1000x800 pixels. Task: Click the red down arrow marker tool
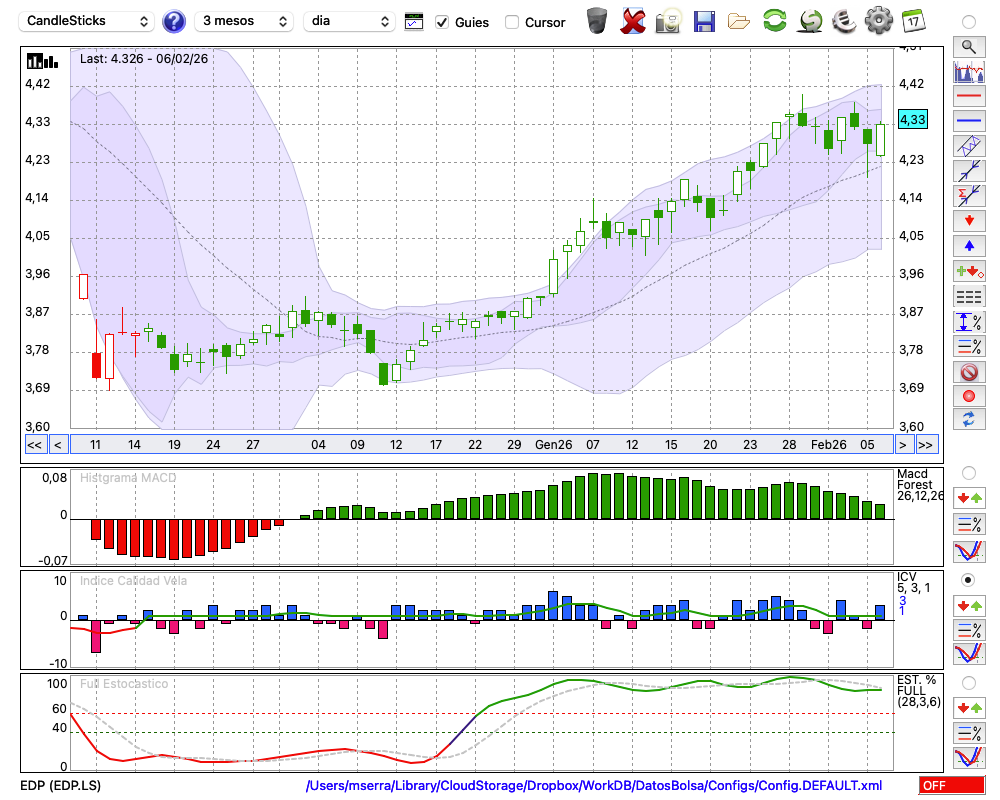pos(969,221)
